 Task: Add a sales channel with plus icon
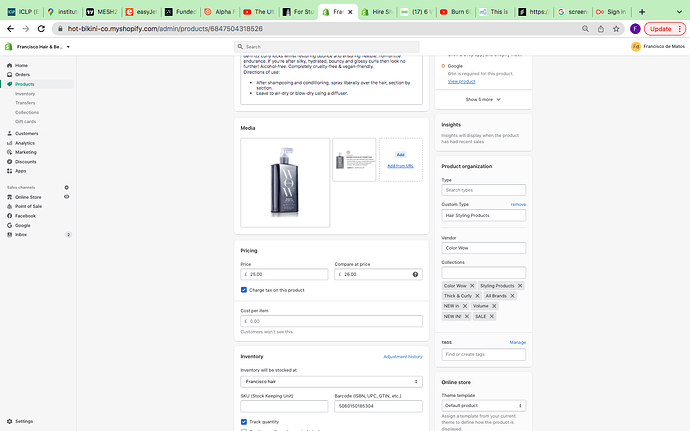(66, 188)
